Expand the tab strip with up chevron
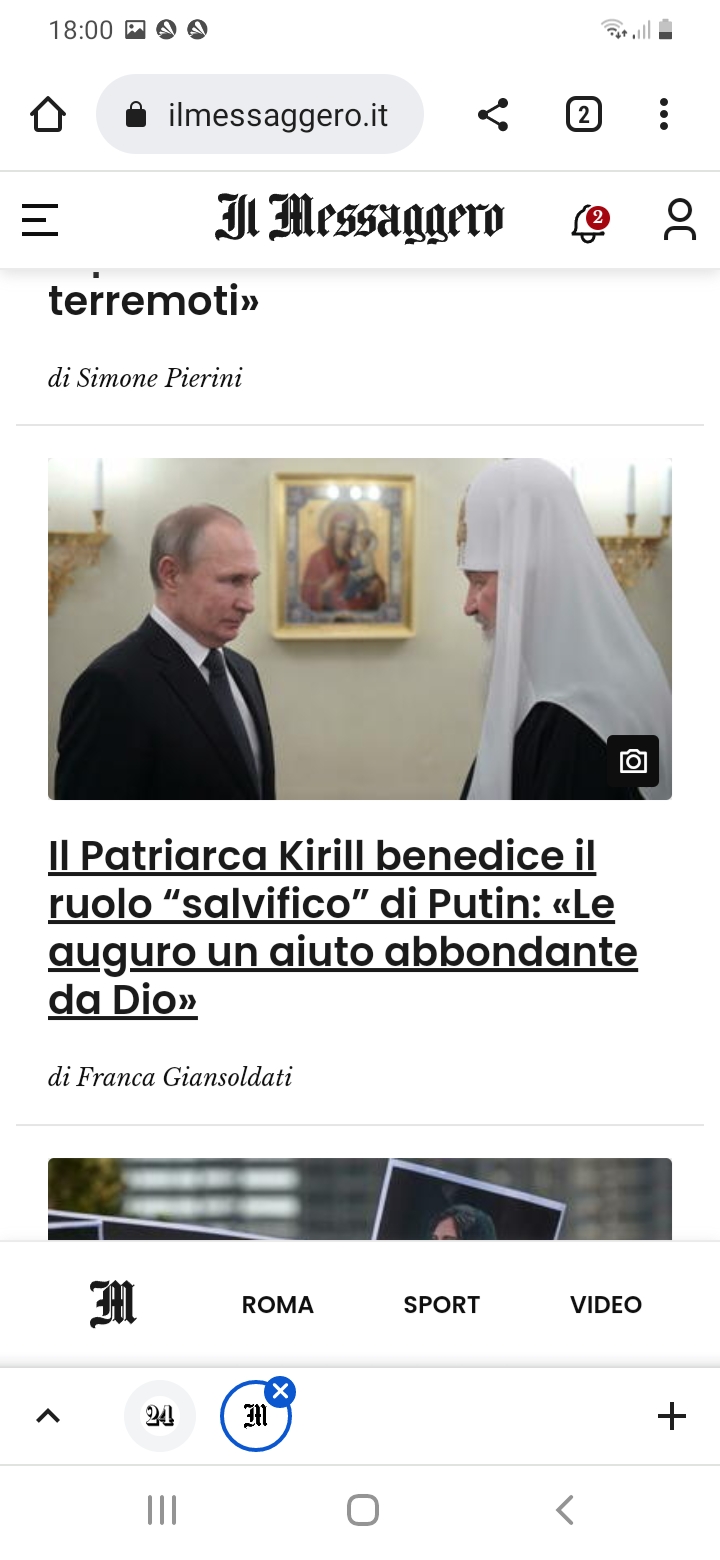Screen dimensions: 720x1560 click(48, 1416)
